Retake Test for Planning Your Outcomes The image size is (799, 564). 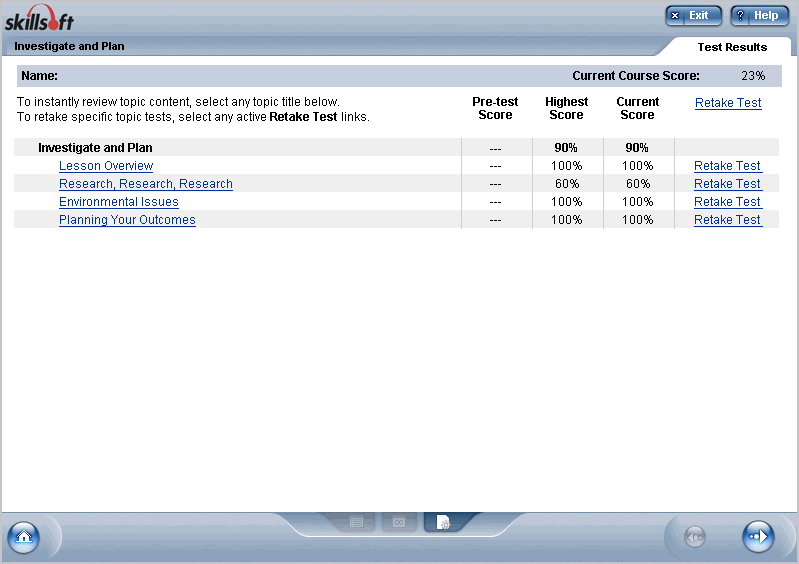click(728, 220)
